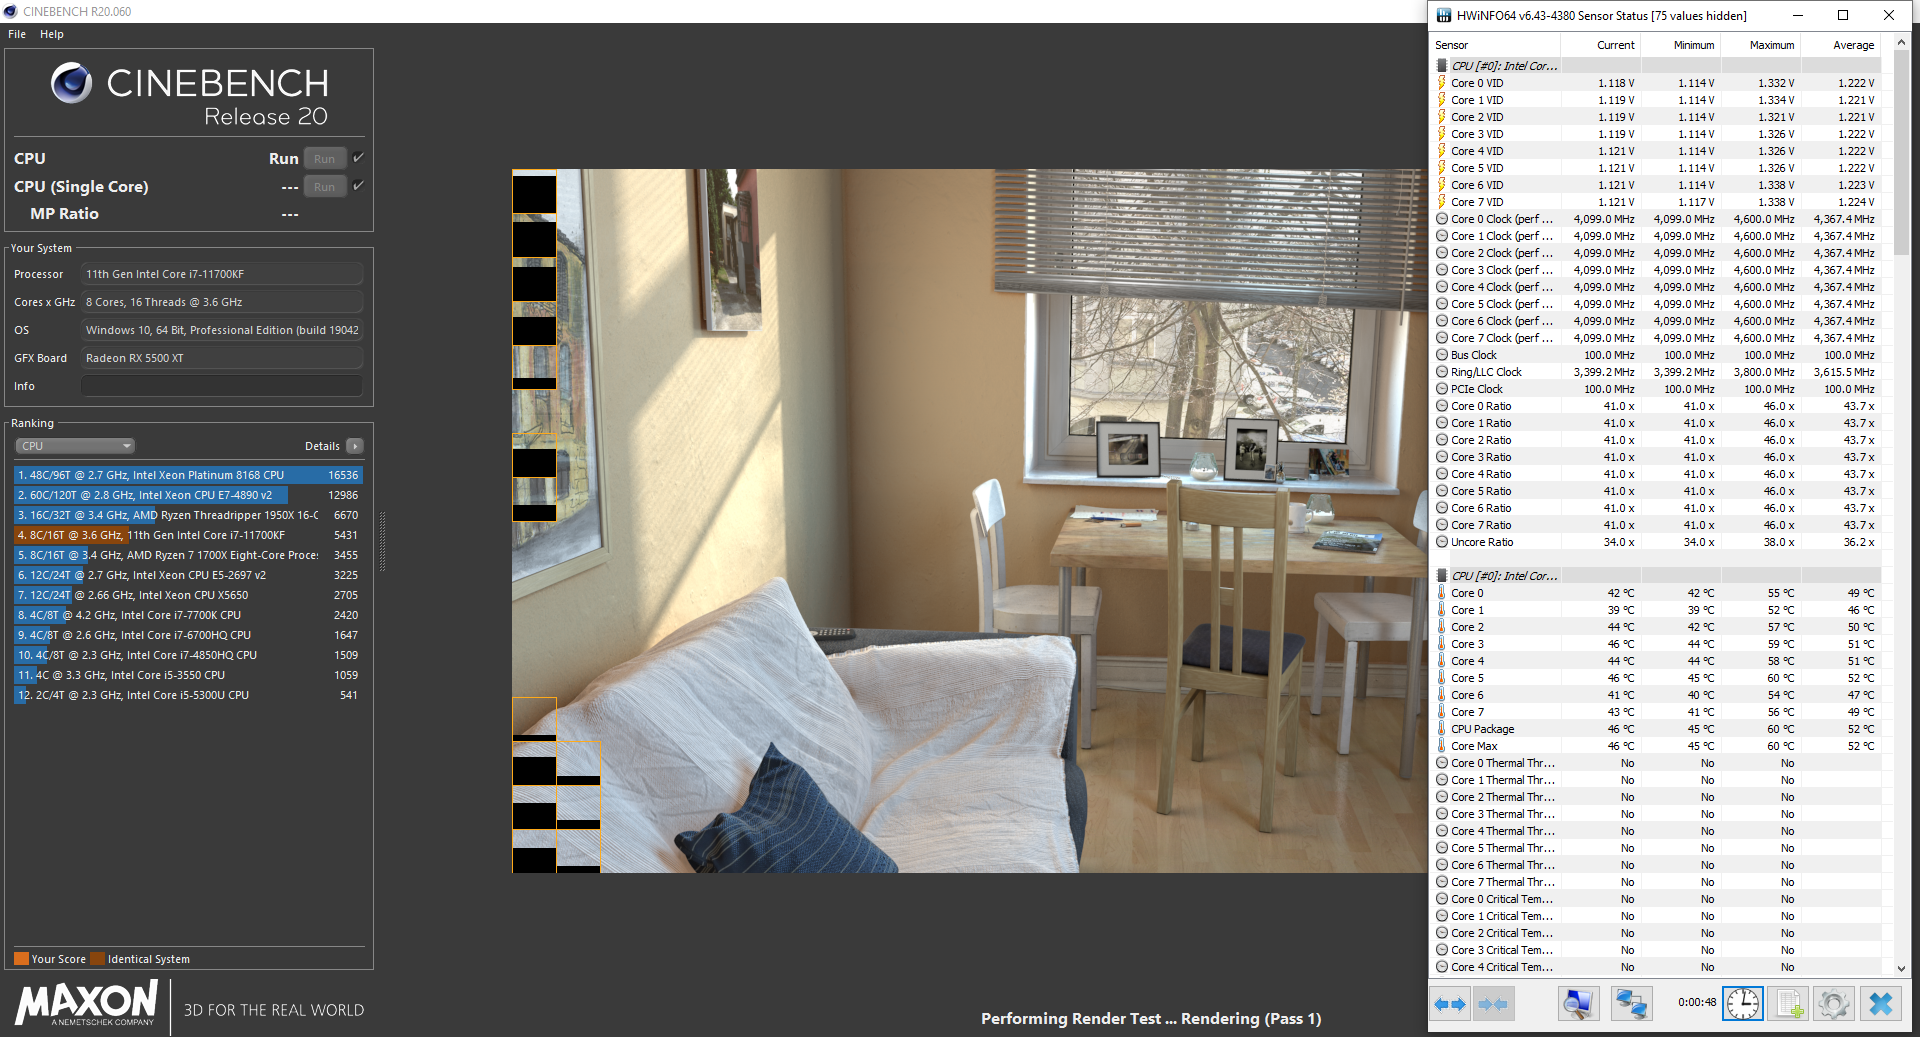Click Run button for CPU (Single Core)
Screen dimensions: 1920x1037
(325, 187)
